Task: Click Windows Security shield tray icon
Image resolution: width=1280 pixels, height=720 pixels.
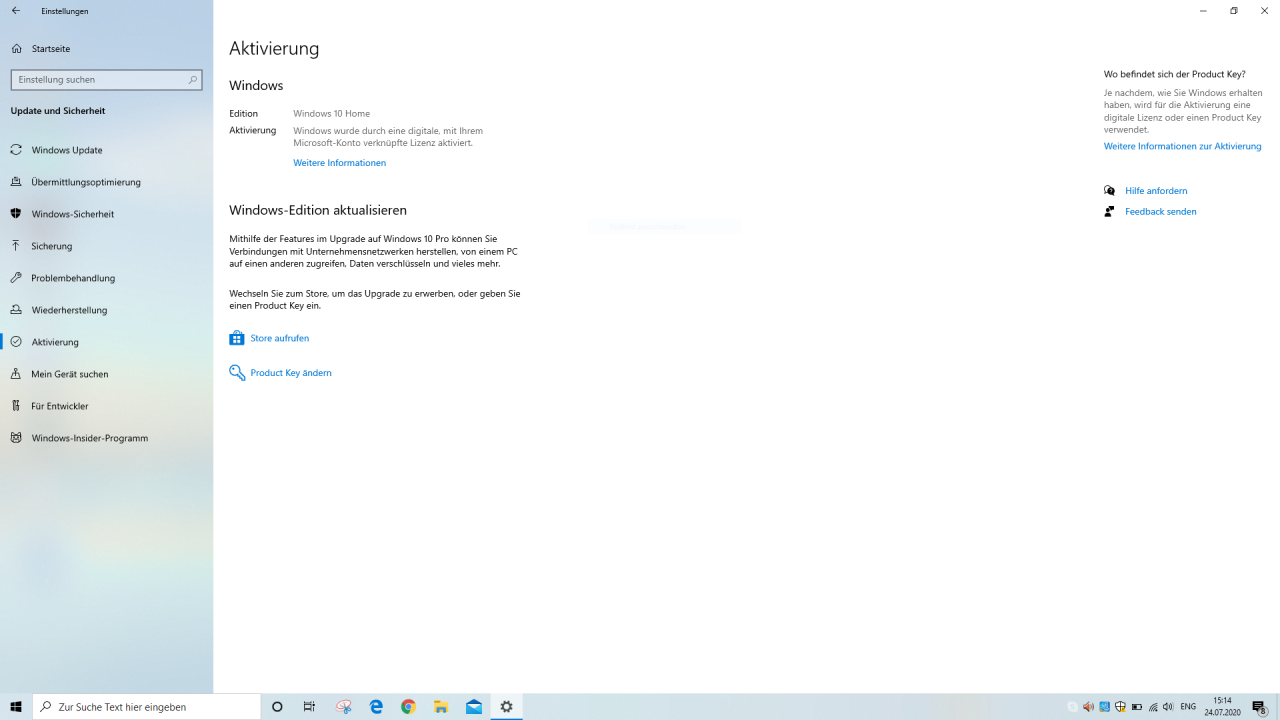Action: [1121, 707]
